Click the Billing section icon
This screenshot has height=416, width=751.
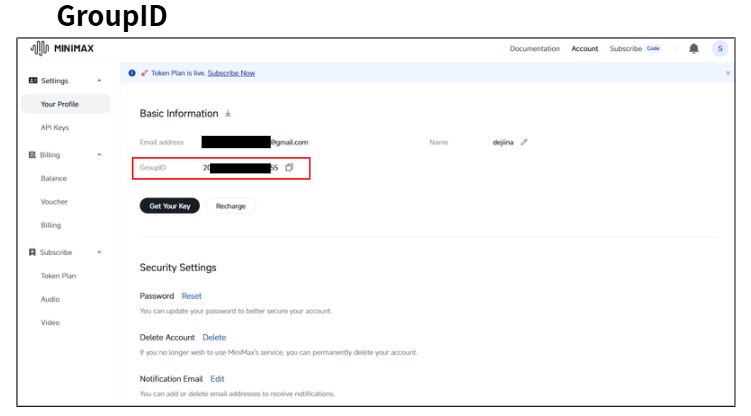coord(32,155)
